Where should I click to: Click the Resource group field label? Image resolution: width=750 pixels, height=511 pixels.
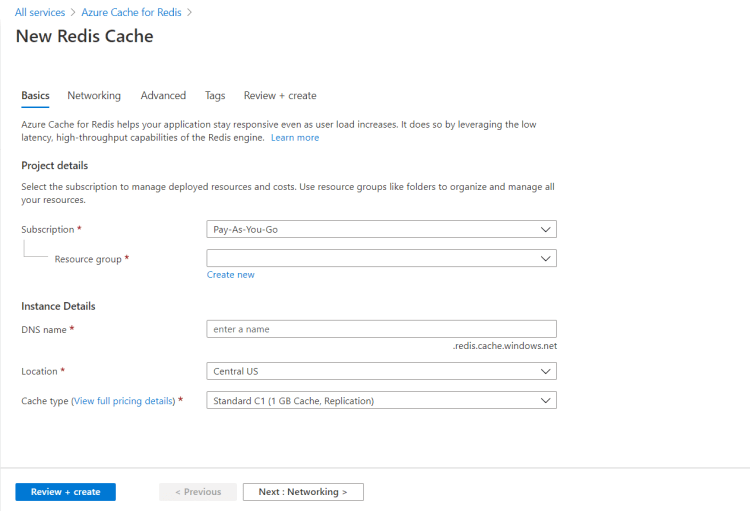[x=88, y=259]
